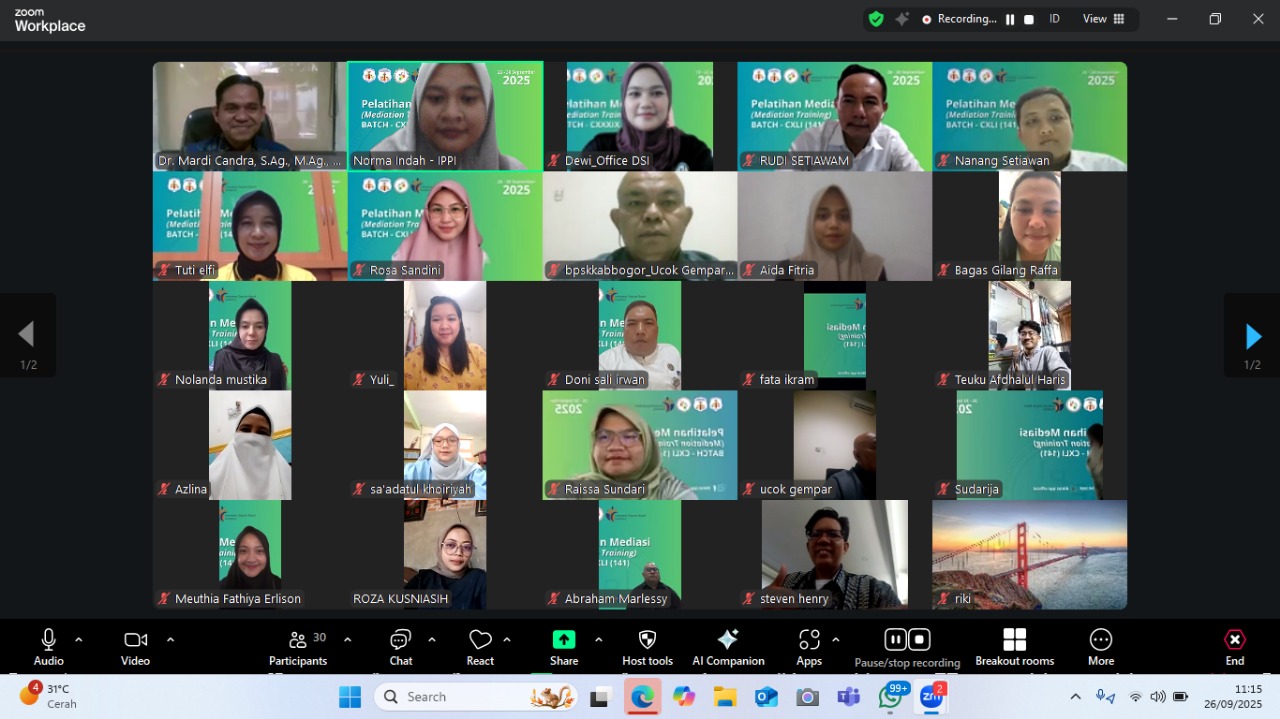Expand audio settings arrow beside Audio

coord(79,640)
